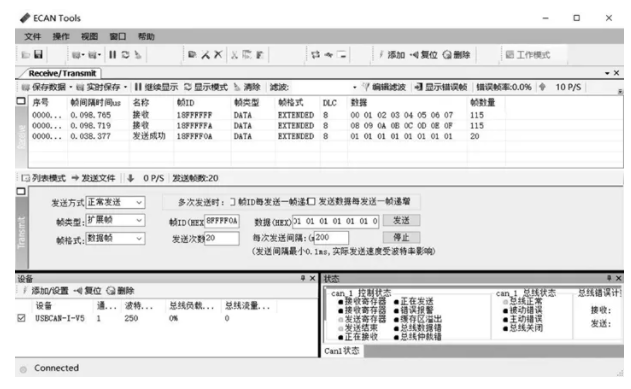The image size is (631, 389).
Task: Click the 发送 send button
Action: click(401, 220)
